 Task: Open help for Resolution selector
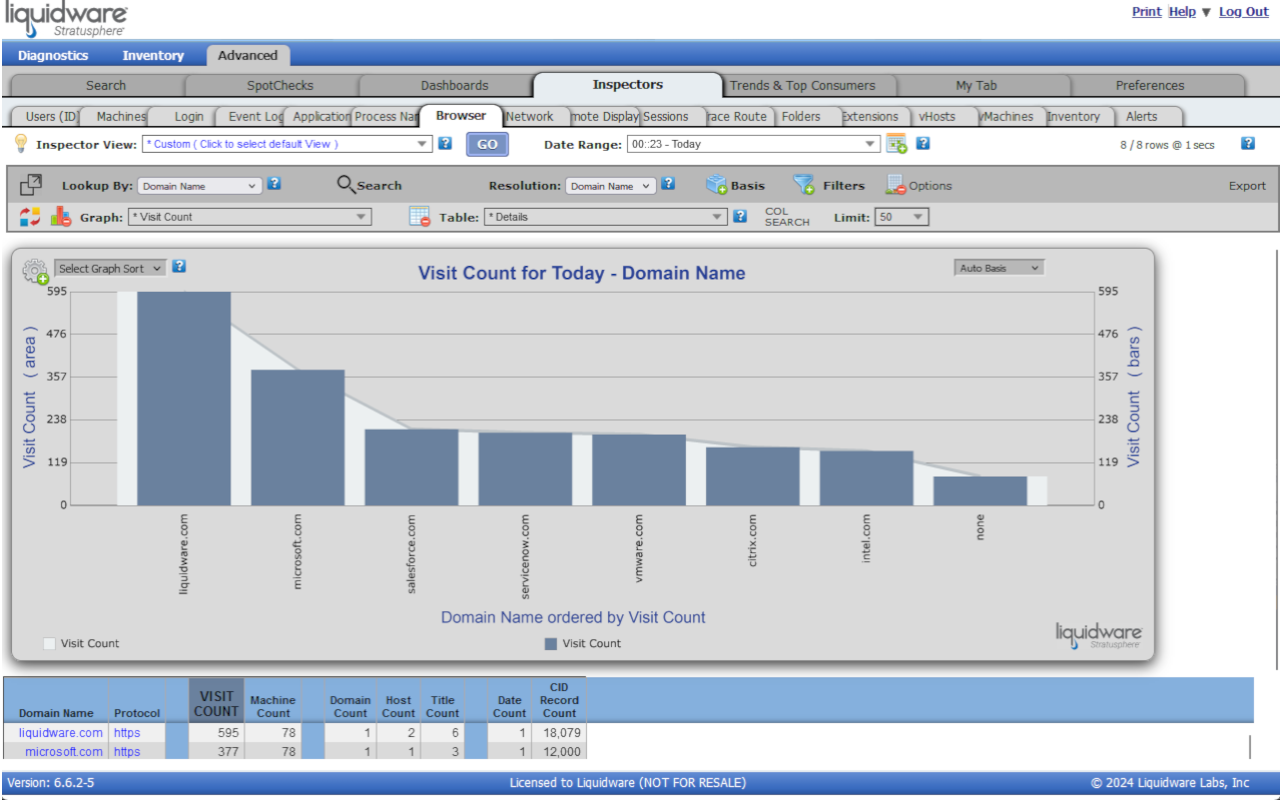(x=668, y=184)
